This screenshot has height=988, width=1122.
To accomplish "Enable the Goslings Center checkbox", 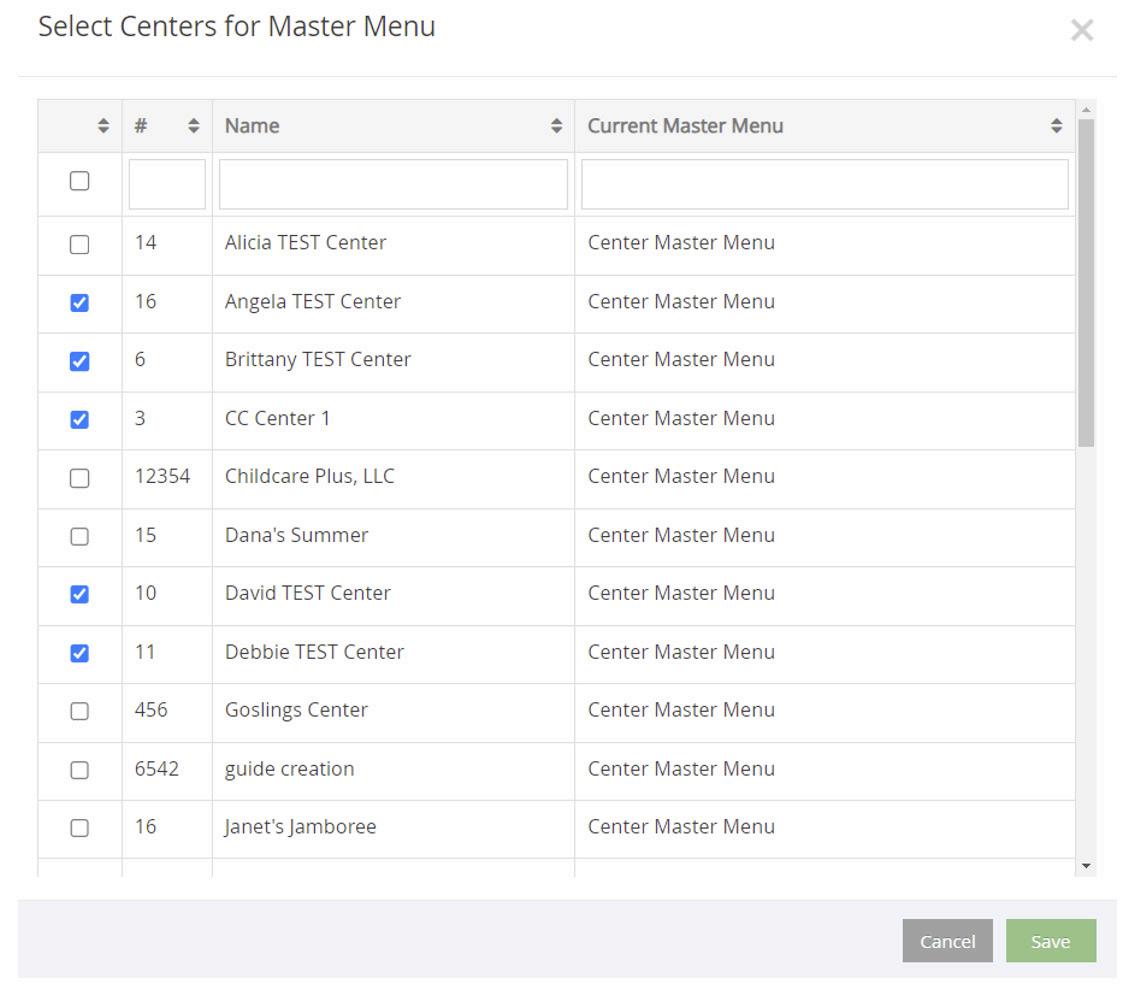I will tap(79, 711).
